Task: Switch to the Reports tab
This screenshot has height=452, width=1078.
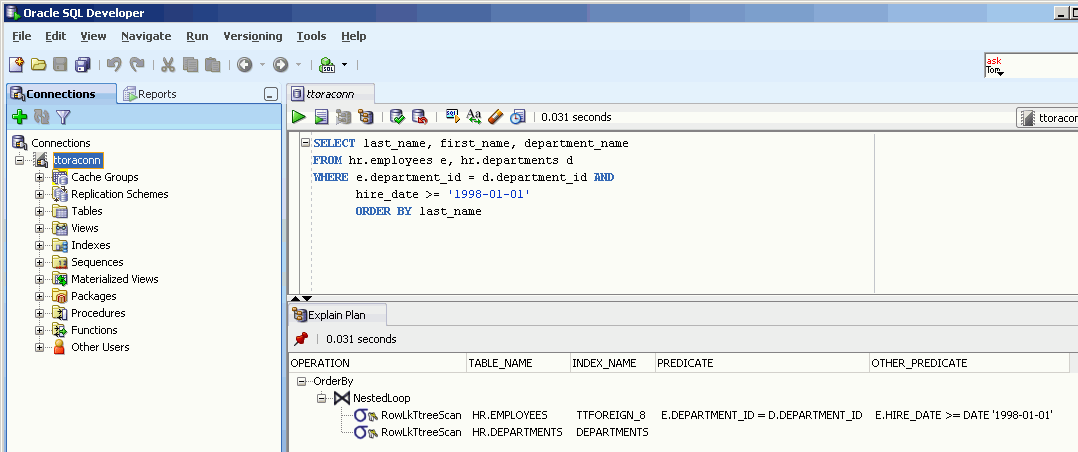Action: pyautogui.click(x=149, y=94)
